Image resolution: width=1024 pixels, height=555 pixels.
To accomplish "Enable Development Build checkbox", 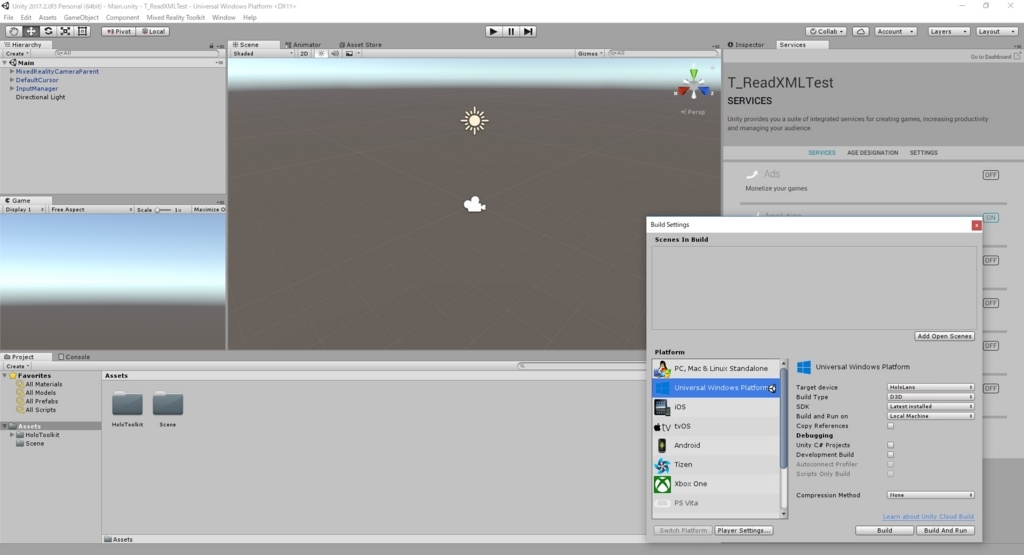I will click(890, 454).
